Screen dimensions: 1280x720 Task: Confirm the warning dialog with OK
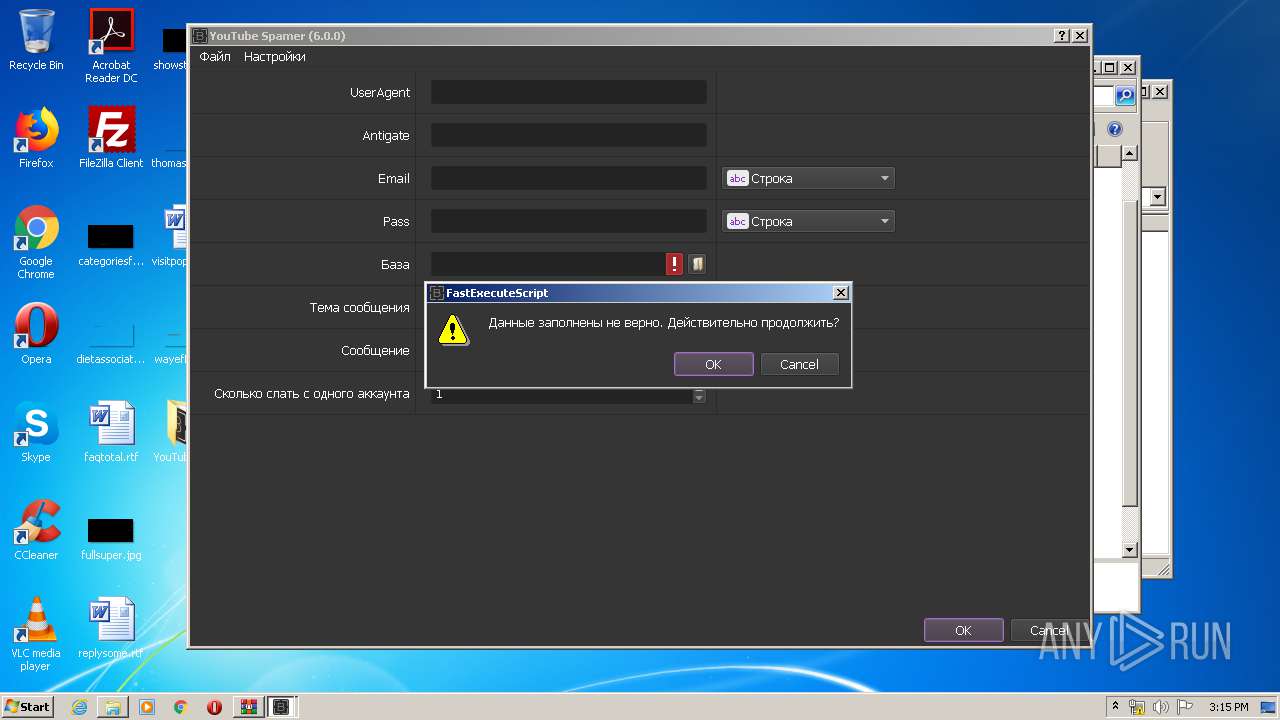pos(713,364)
